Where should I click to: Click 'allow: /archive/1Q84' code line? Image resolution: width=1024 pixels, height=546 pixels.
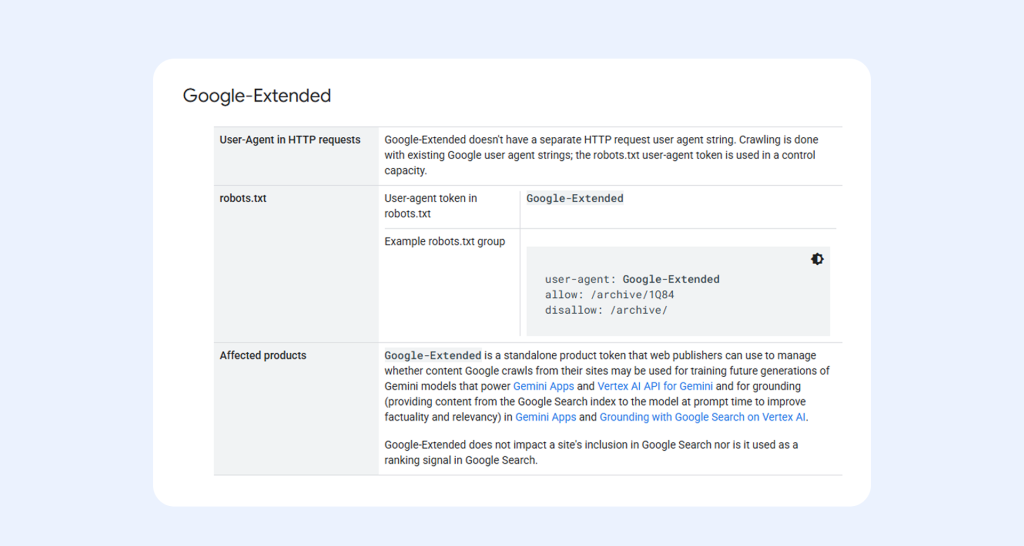[x=609, y=295]
